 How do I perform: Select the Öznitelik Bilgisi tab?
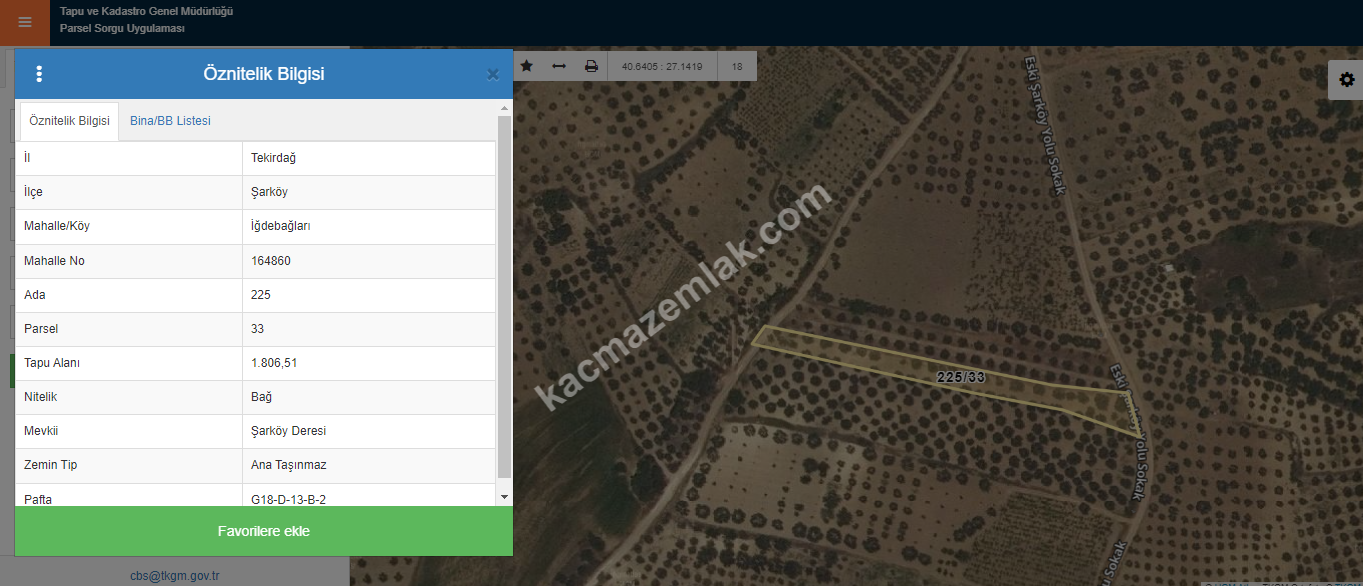pos(69,121)
